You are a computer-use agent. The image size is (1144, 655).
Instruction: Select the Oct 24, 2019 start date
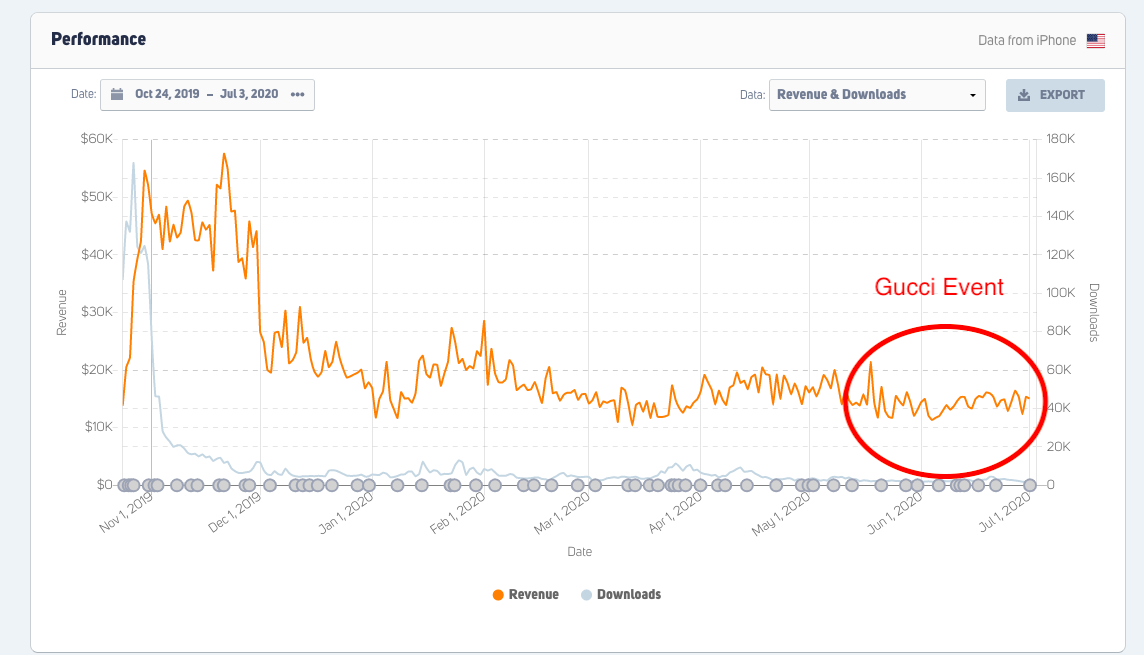(x=167, y=94)
